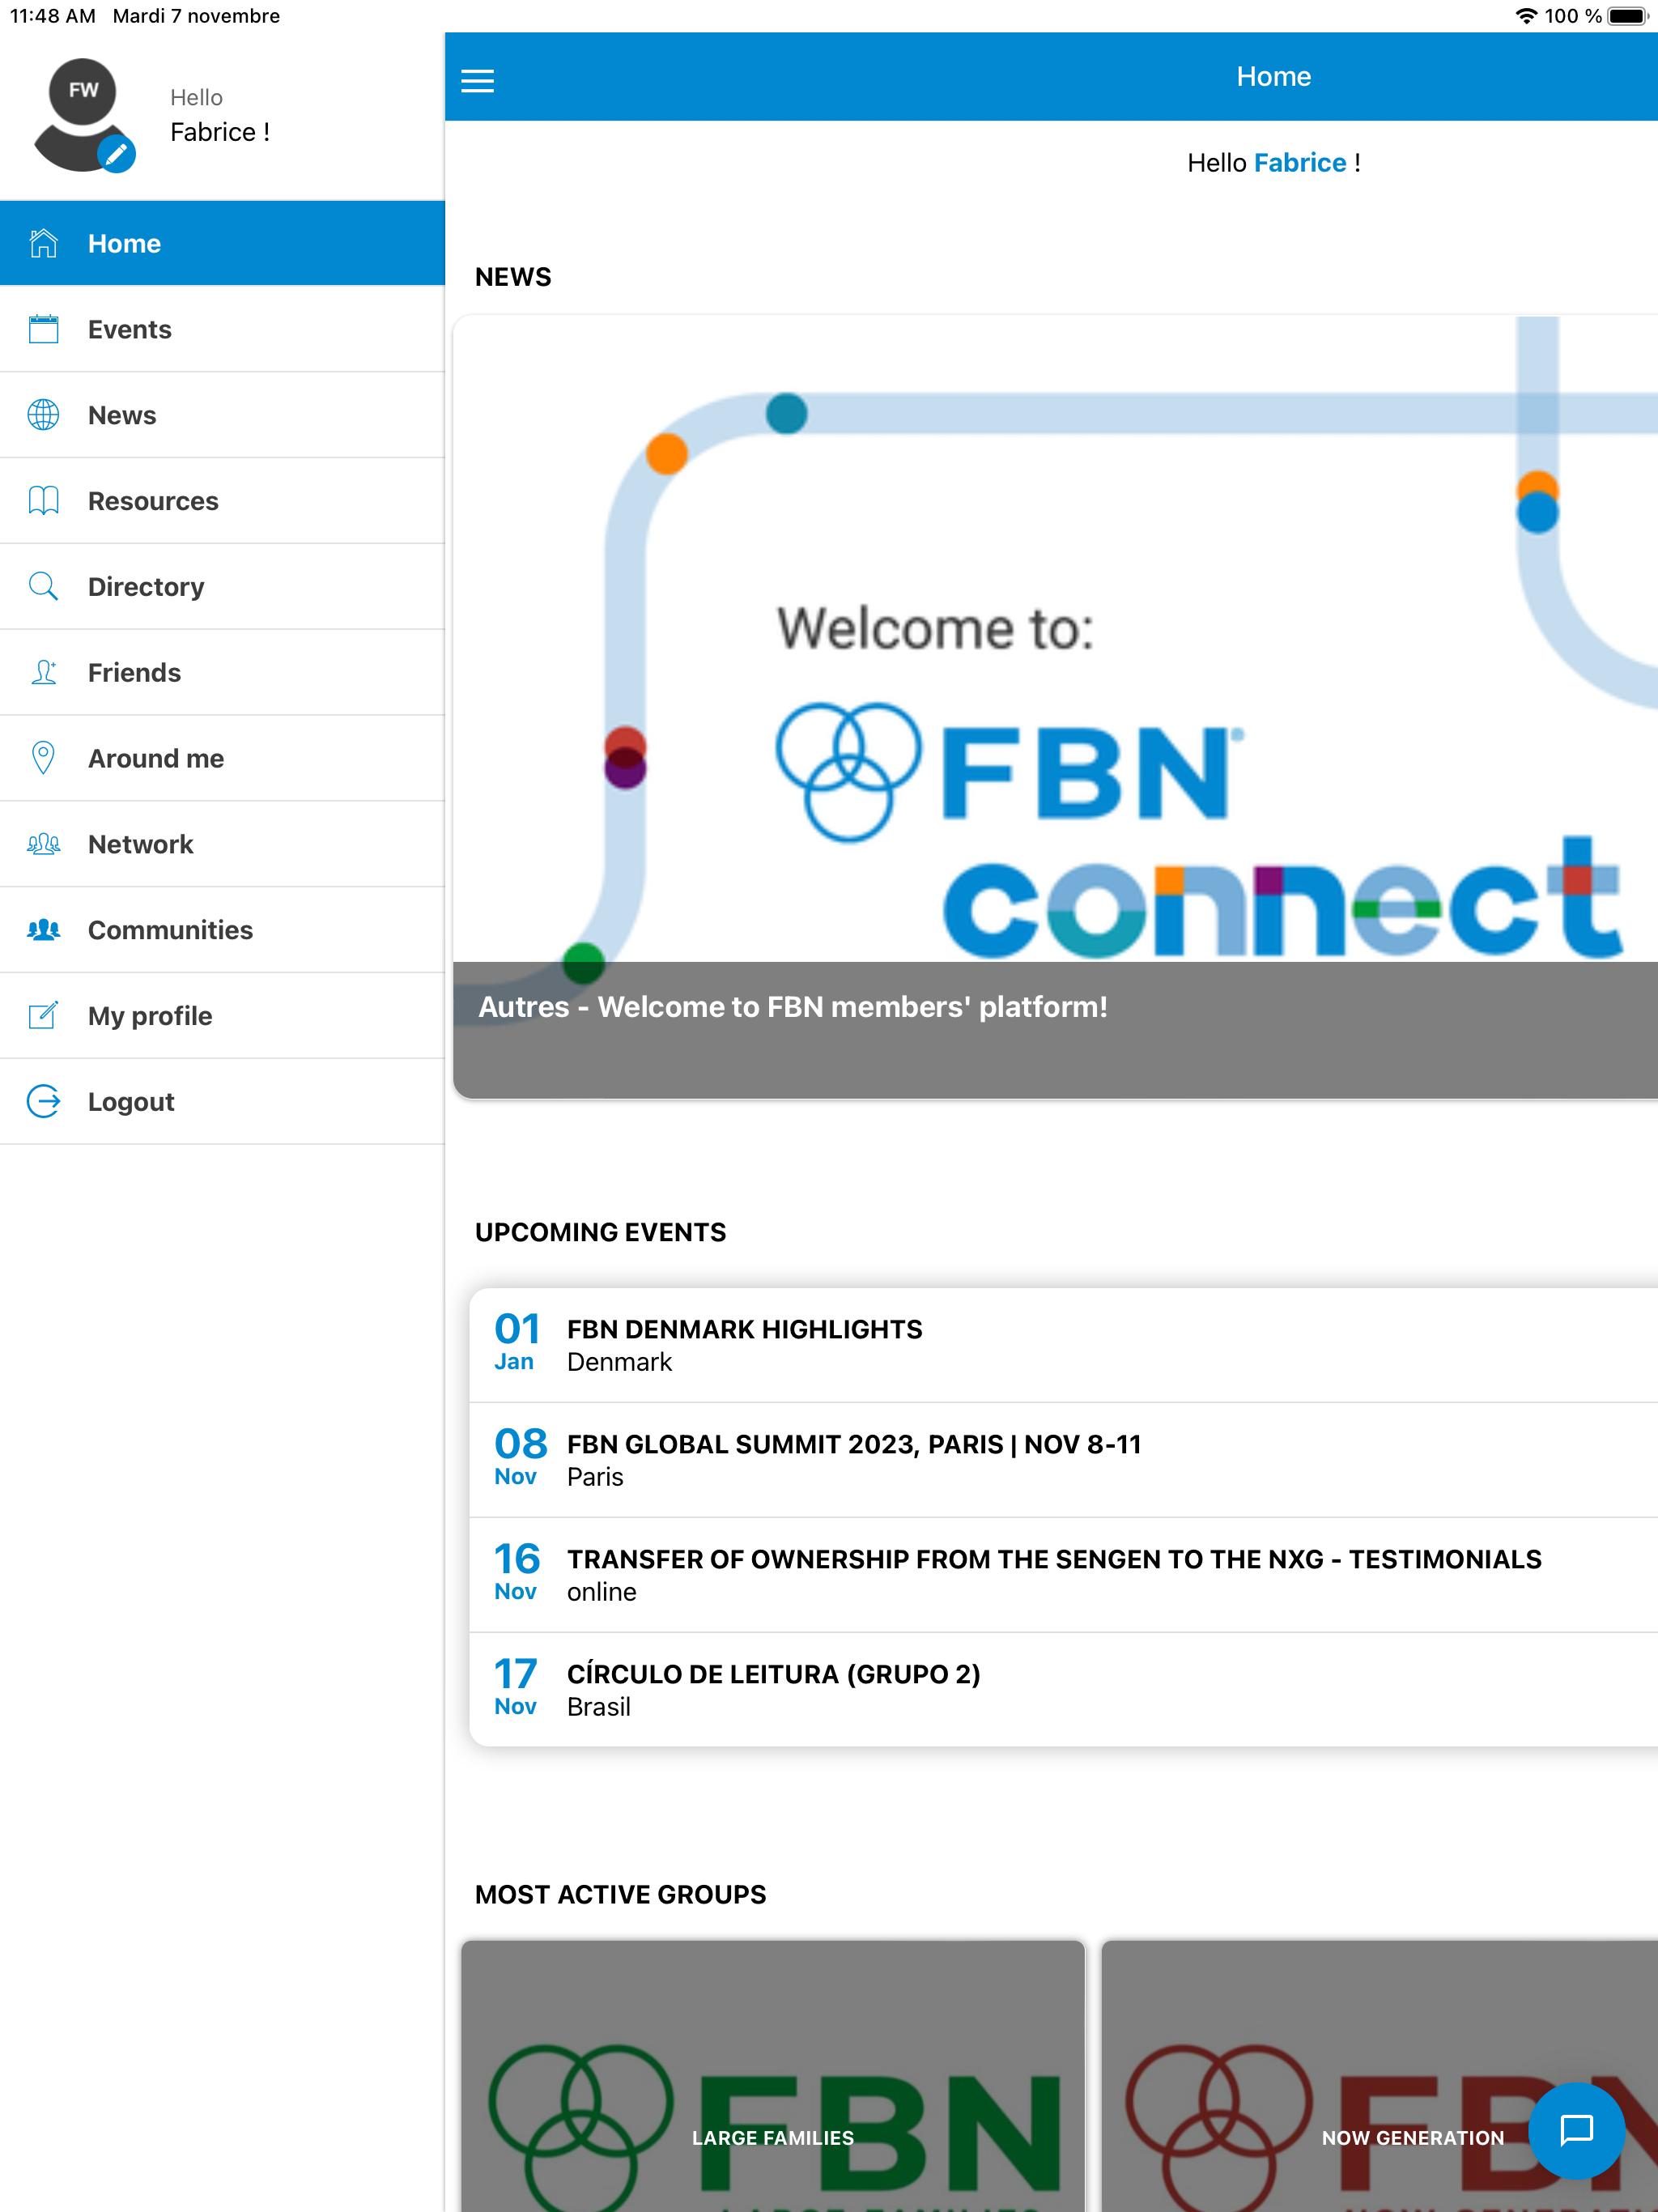Click the people outline icon beside Network

(43, 844)
